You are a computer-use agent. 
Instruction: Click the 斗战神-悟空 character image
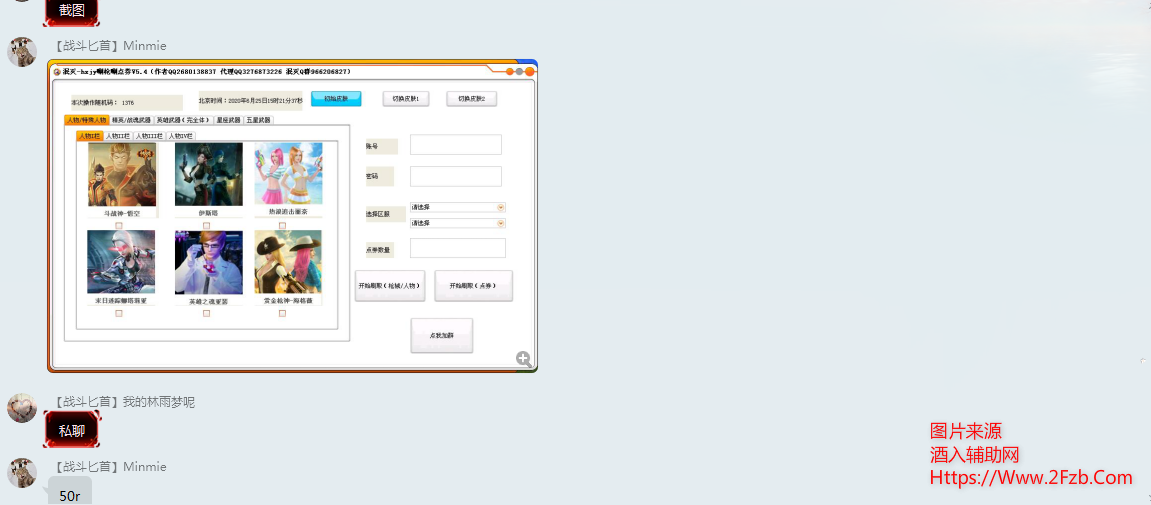122,175
